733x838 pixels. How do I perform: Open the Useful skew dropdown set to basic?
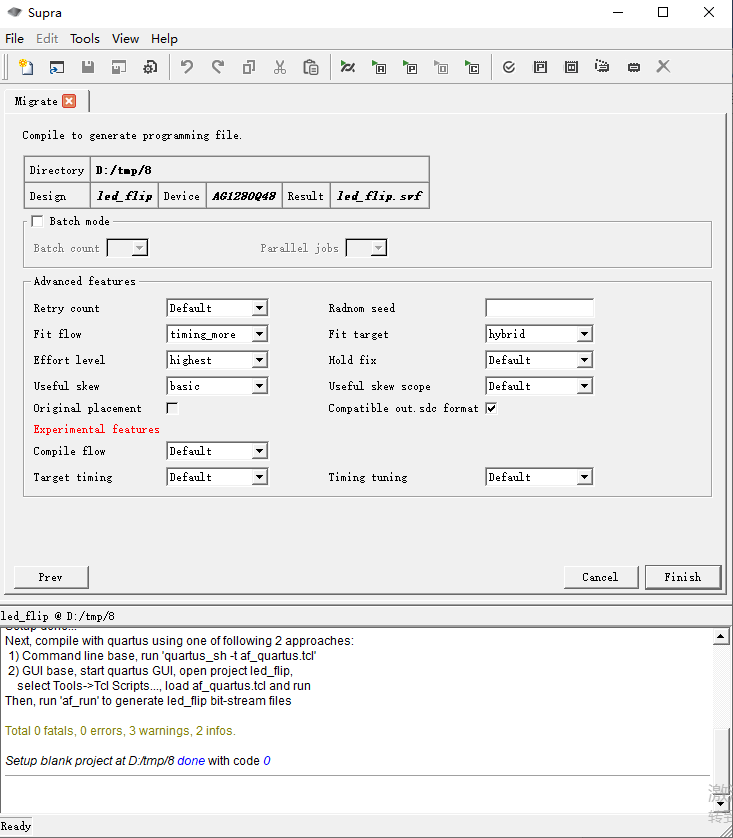pos(217,386)
